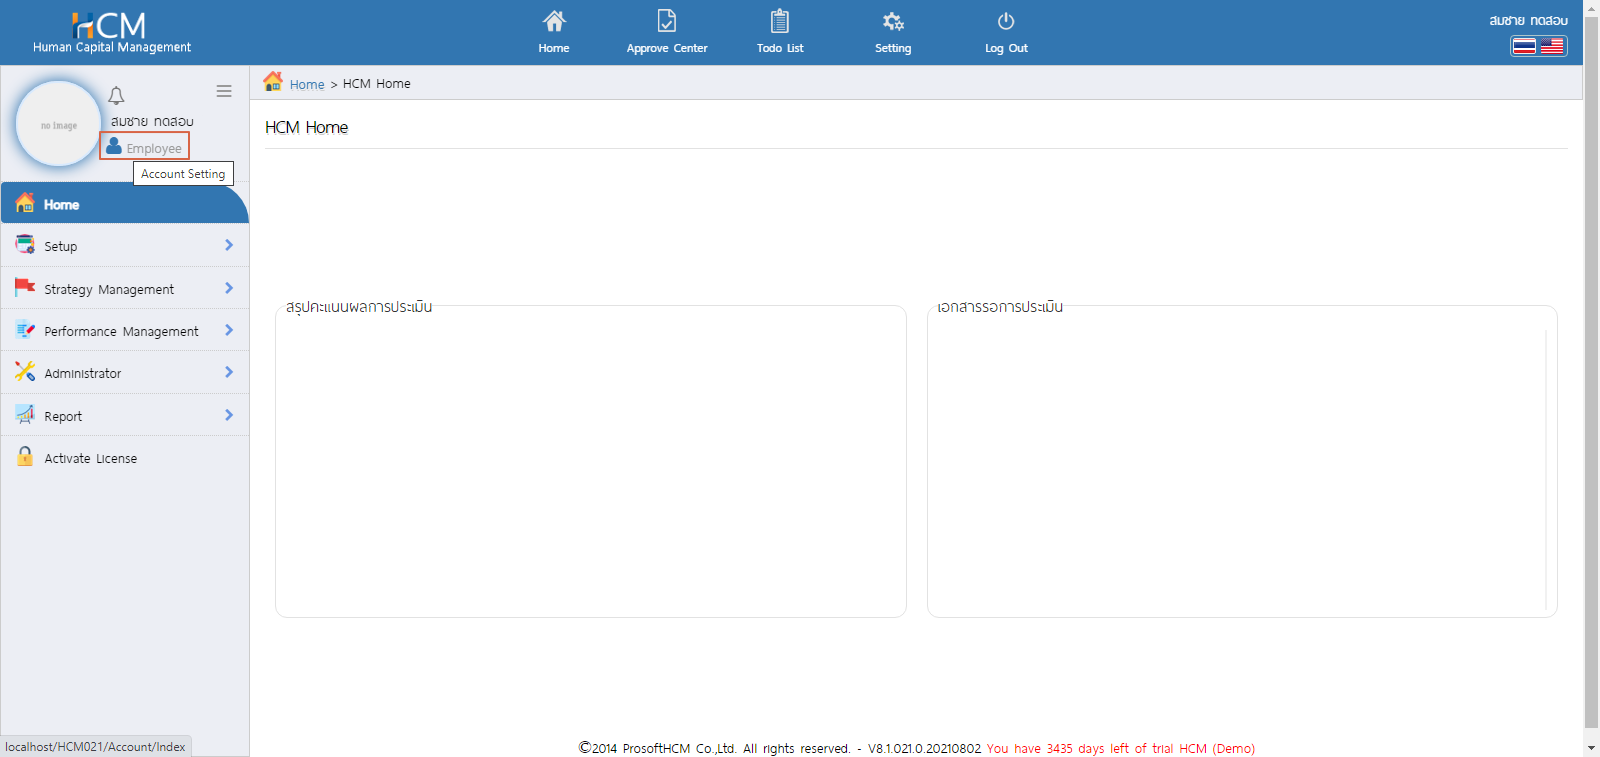Open Report menu item

[x=124, y=415]
